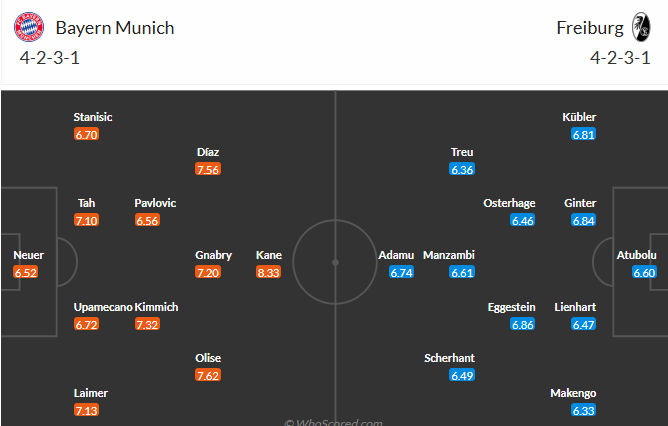Click Díaz's 7.56 rating badge
Viewport: 668px width, 426px height.
(208, 169)
